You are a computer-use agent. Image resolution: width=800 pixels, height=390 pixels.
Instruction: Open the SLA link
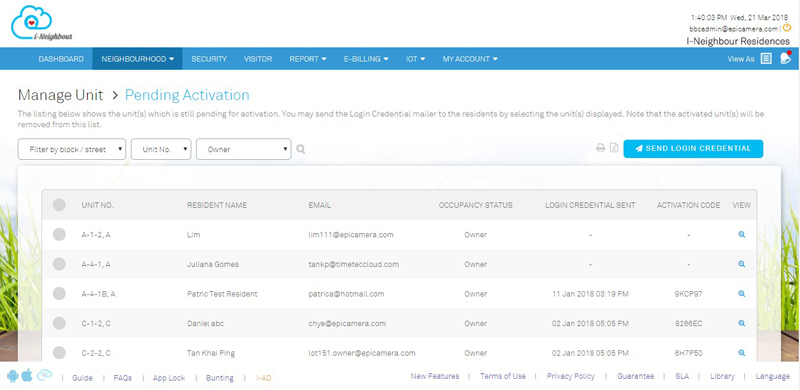682,376
